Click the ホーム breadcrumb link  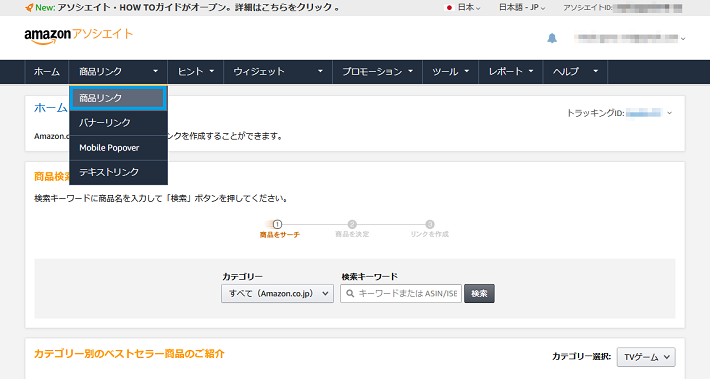point(51,108)
